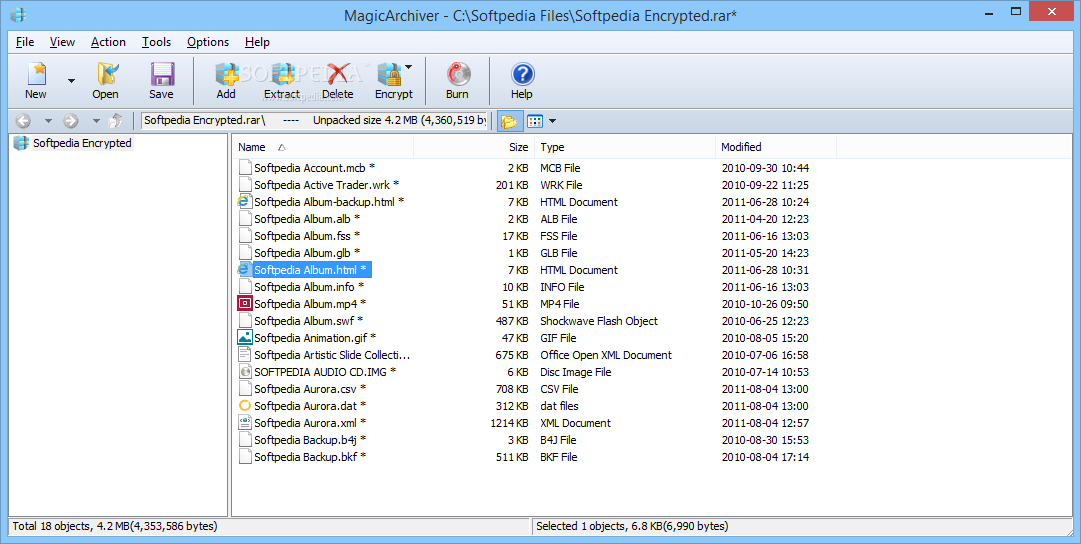Click modified date 2011-08-04 12:57
The height and width of the screenshot is (544, 1081).
(x=765, y=423)
